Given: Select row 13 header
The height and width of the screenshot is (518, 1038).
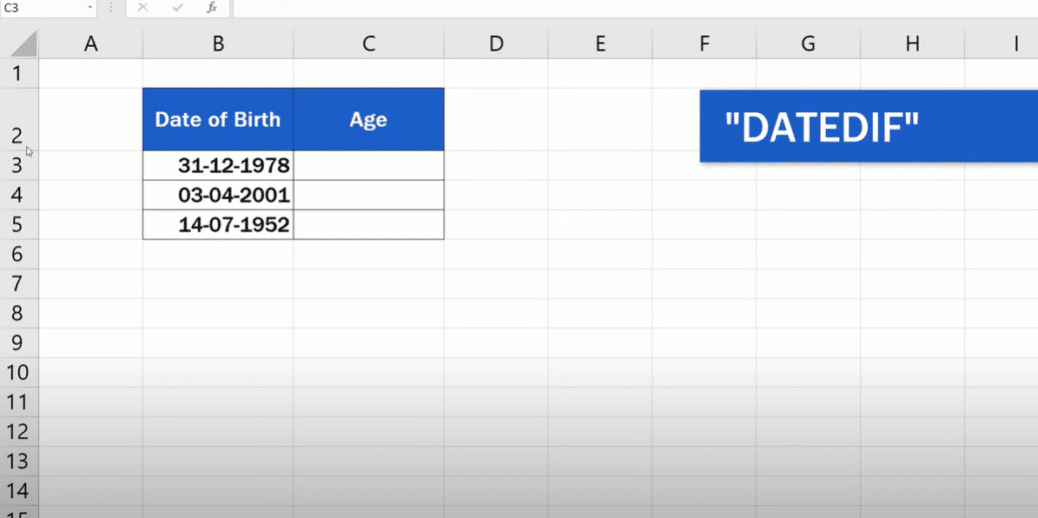Looking at the screenshot, I should [x=19, y=462].
